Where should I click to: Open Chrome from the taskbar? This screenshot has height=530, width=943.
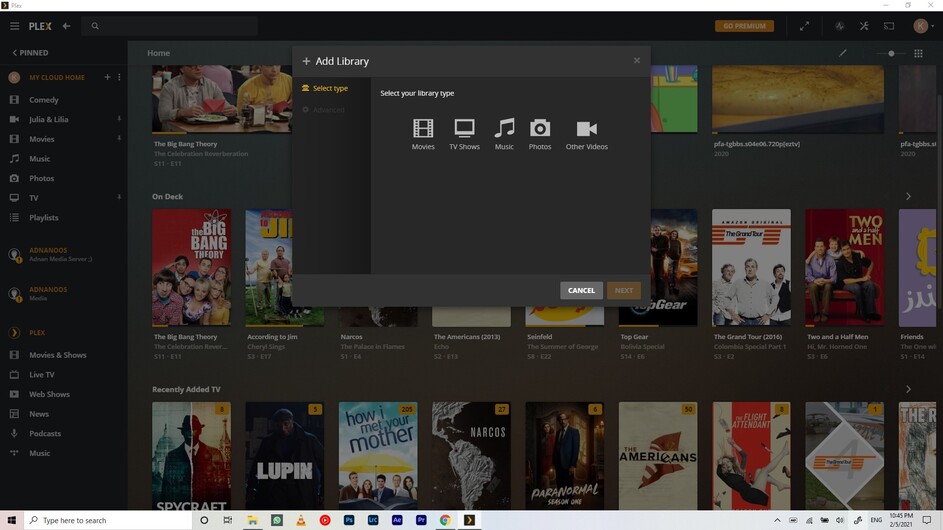[x=445, y=520]
